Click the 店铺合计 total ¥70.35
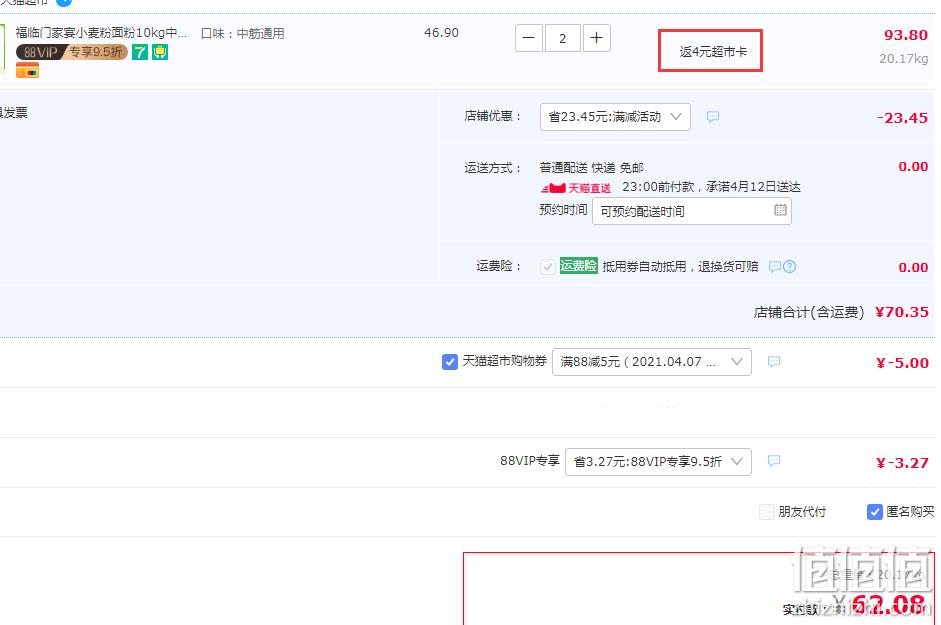The width and height of the screenshot is (941, 625). [901, 312]
